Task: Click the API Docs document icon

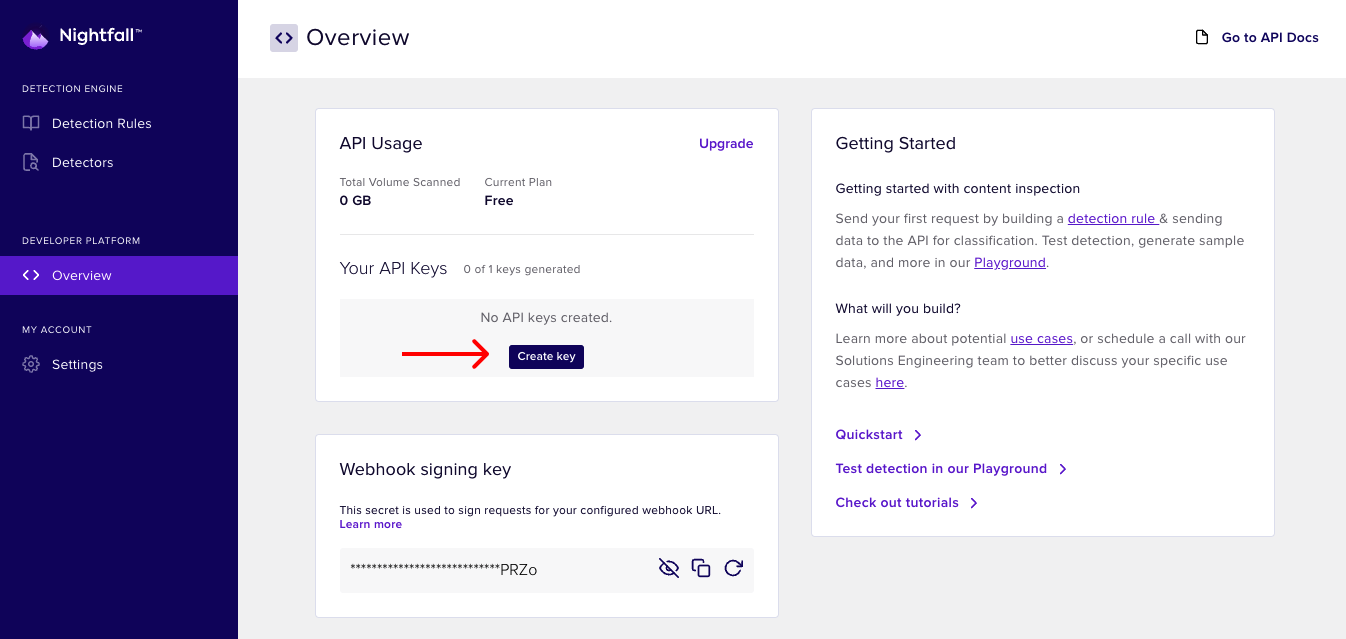Action: pyautogui.click(x=1202, y=38)
